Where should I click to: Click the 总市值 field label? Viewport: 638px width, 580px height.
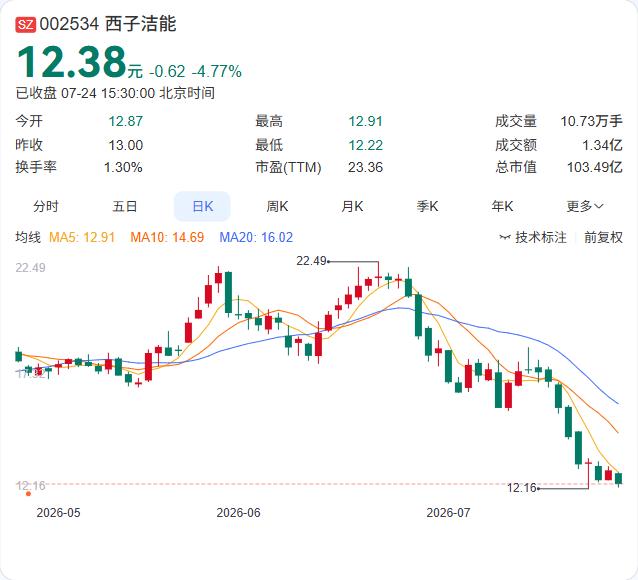point(516,167)
